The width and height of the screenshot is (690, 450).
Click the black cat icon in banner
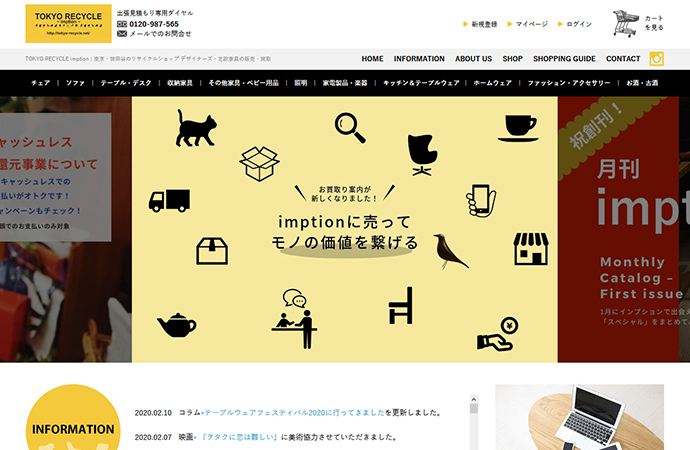click(x=196, y=128)
